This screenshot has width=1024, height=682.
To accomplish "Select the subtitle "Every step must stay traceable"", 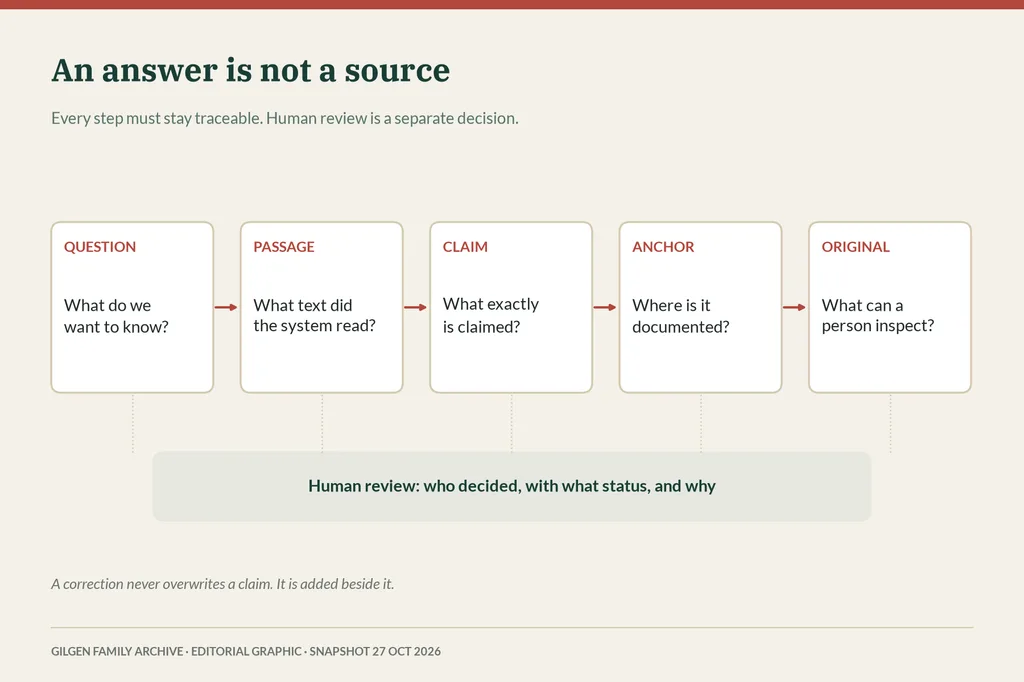I will click(157, 118).
